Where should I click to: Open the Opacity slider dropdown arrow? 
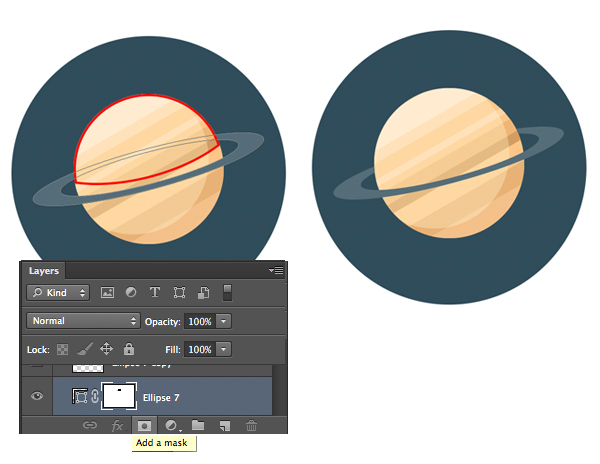[224, 321]
